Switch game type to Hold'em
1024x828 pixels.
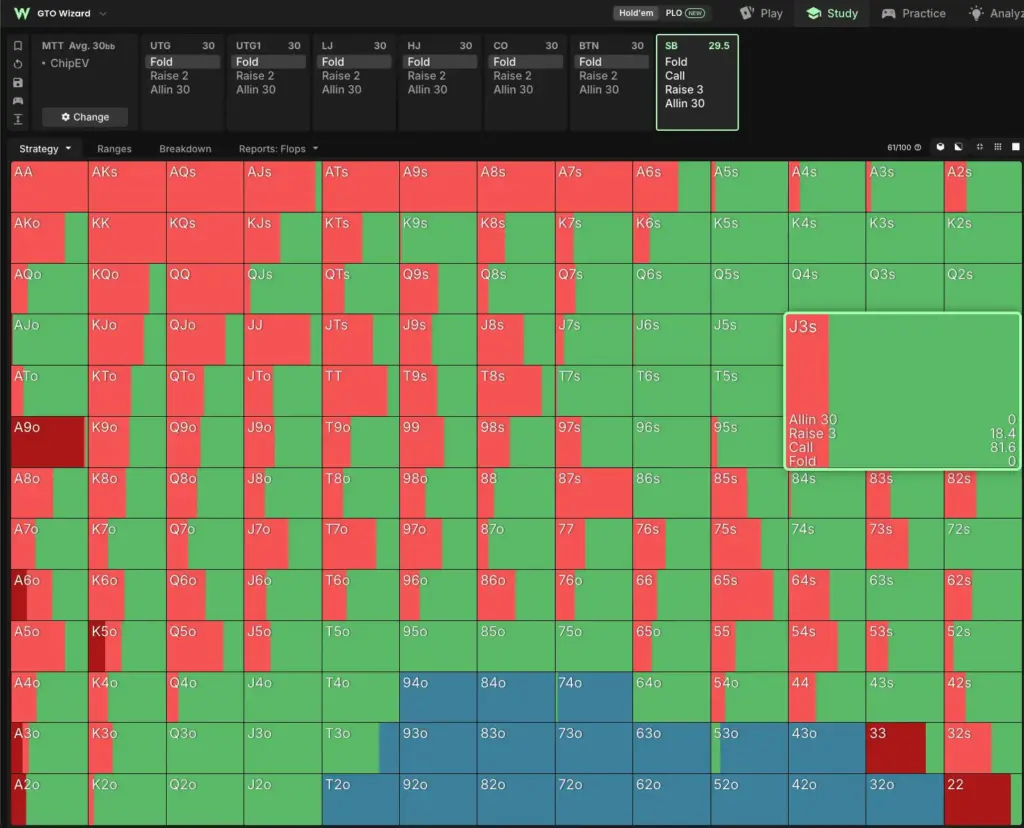click(636, 13)
